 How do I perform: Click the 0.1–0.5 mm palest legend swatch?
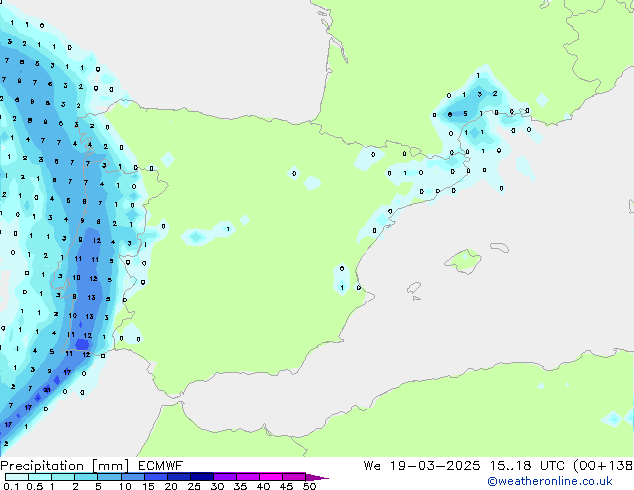[x=17, y=477]
